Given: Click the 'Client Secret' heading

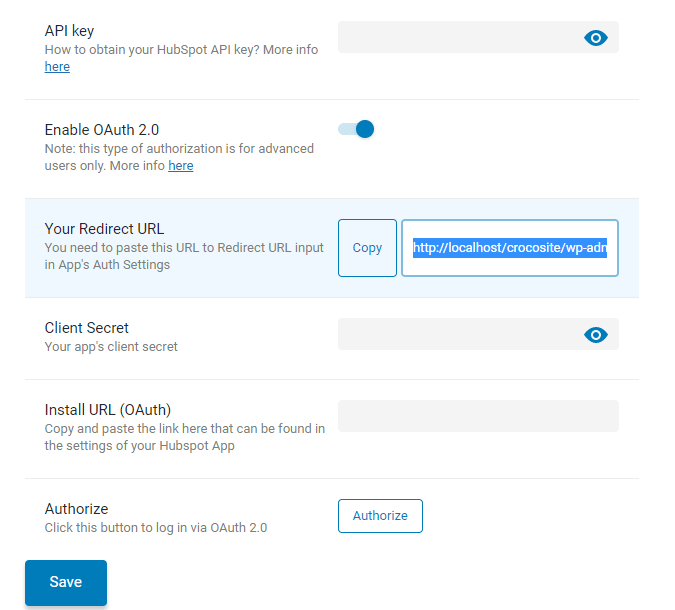Looking at the screenshot, I should pos(87,328).
